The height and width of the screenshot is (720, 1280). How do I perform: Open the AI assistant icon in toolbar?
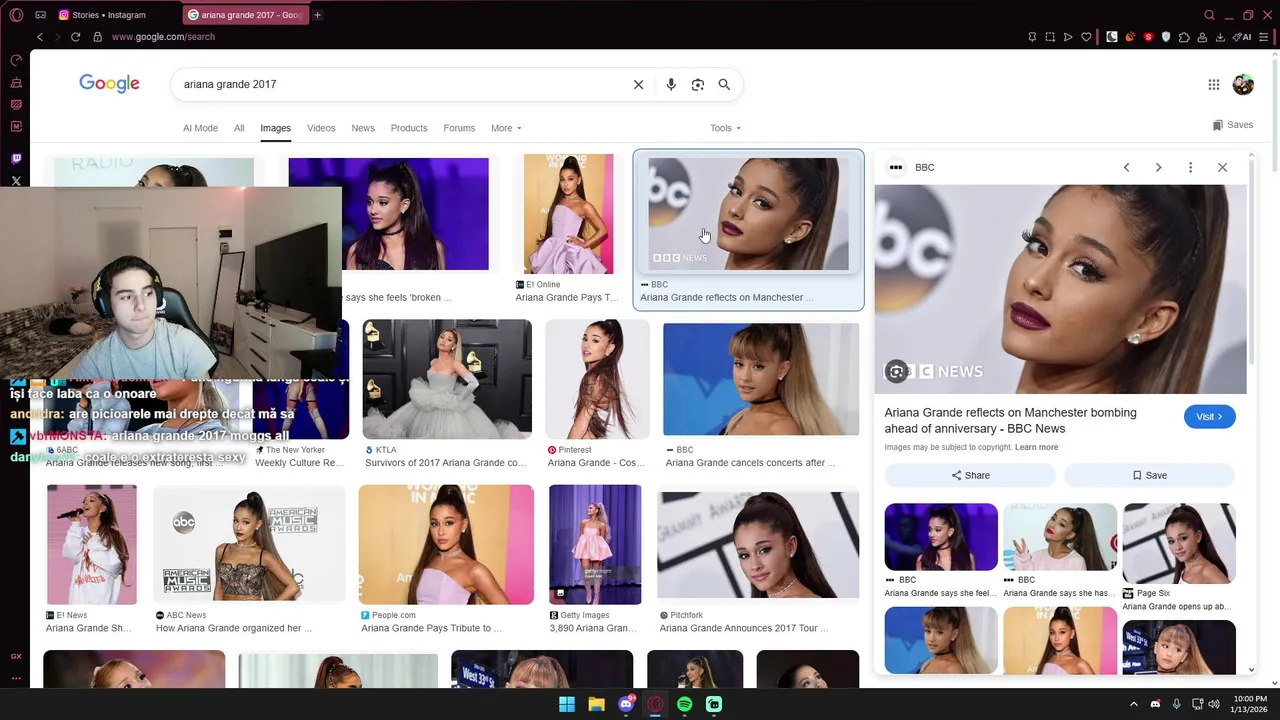pos(1243,37)
